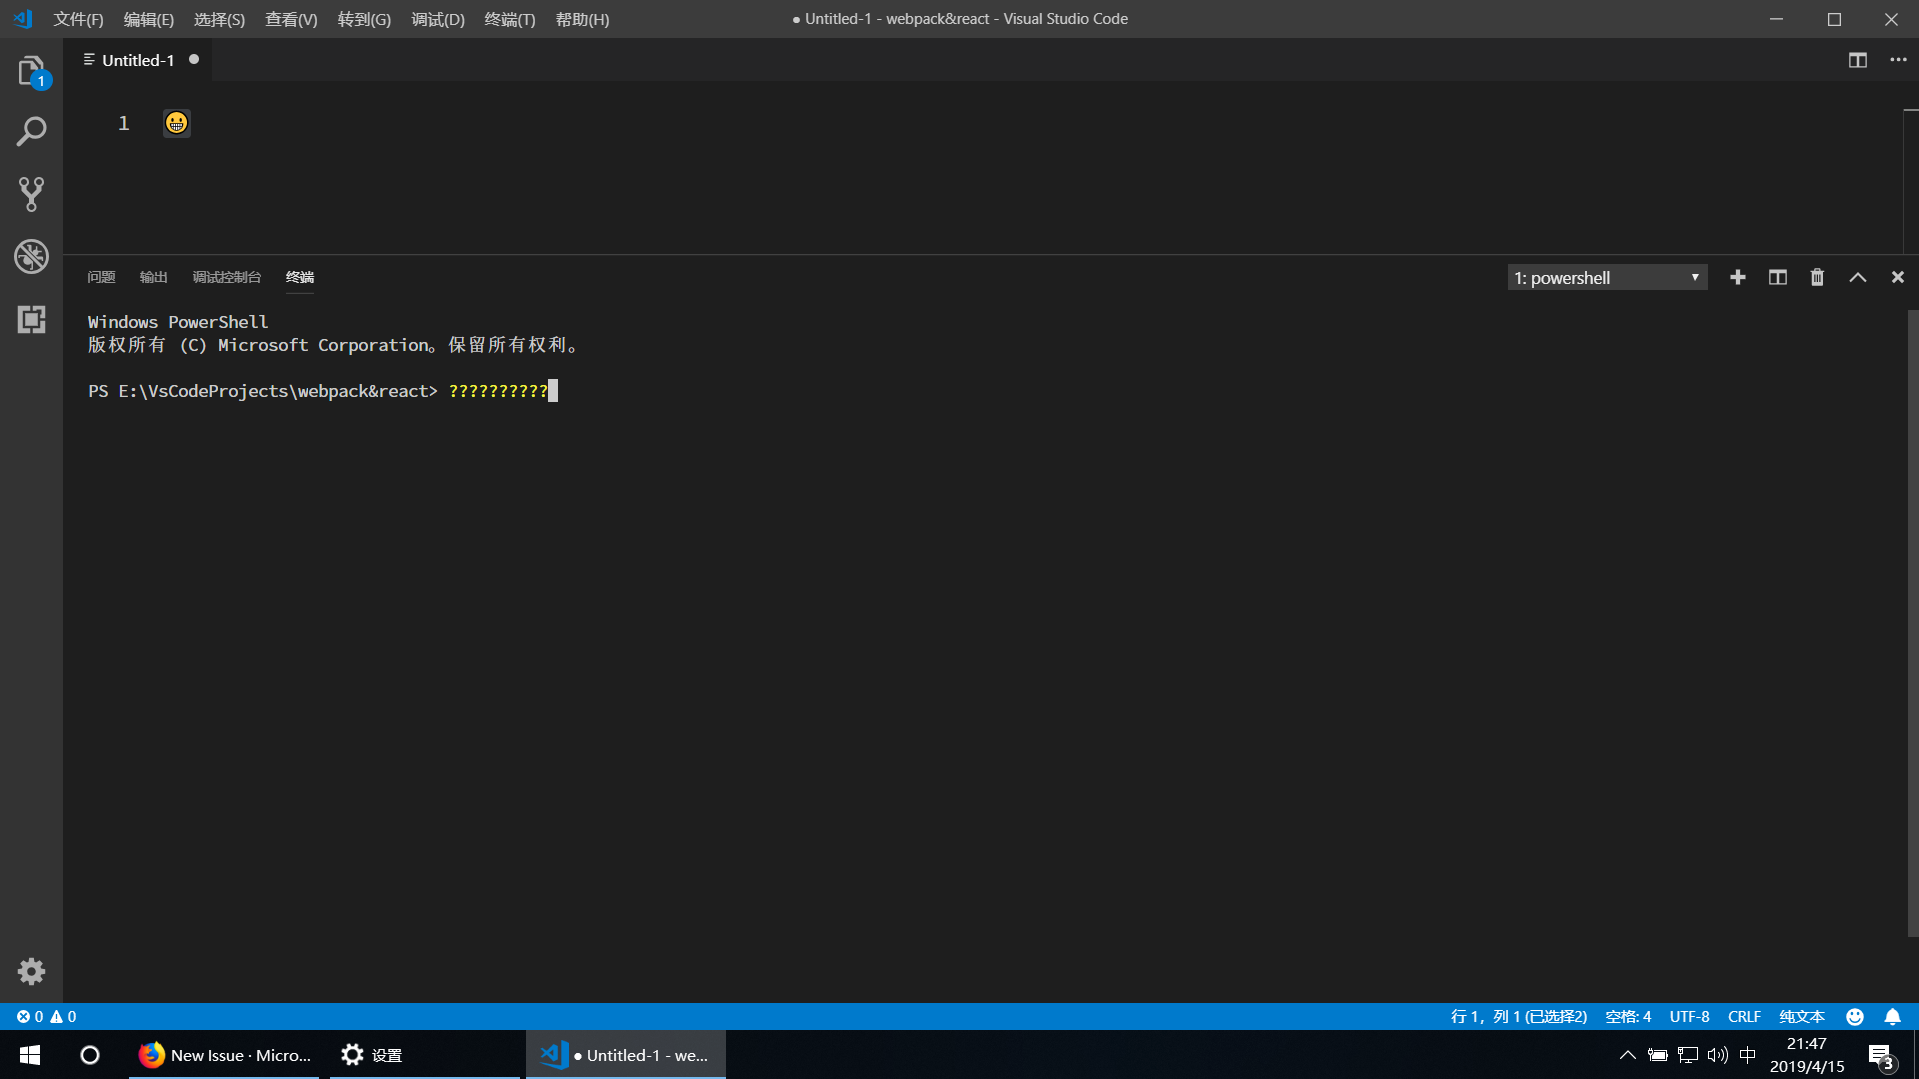Click the CRLF line ending selector
This screenshot has width=1919, height=1079.
coord(1744,1016)
